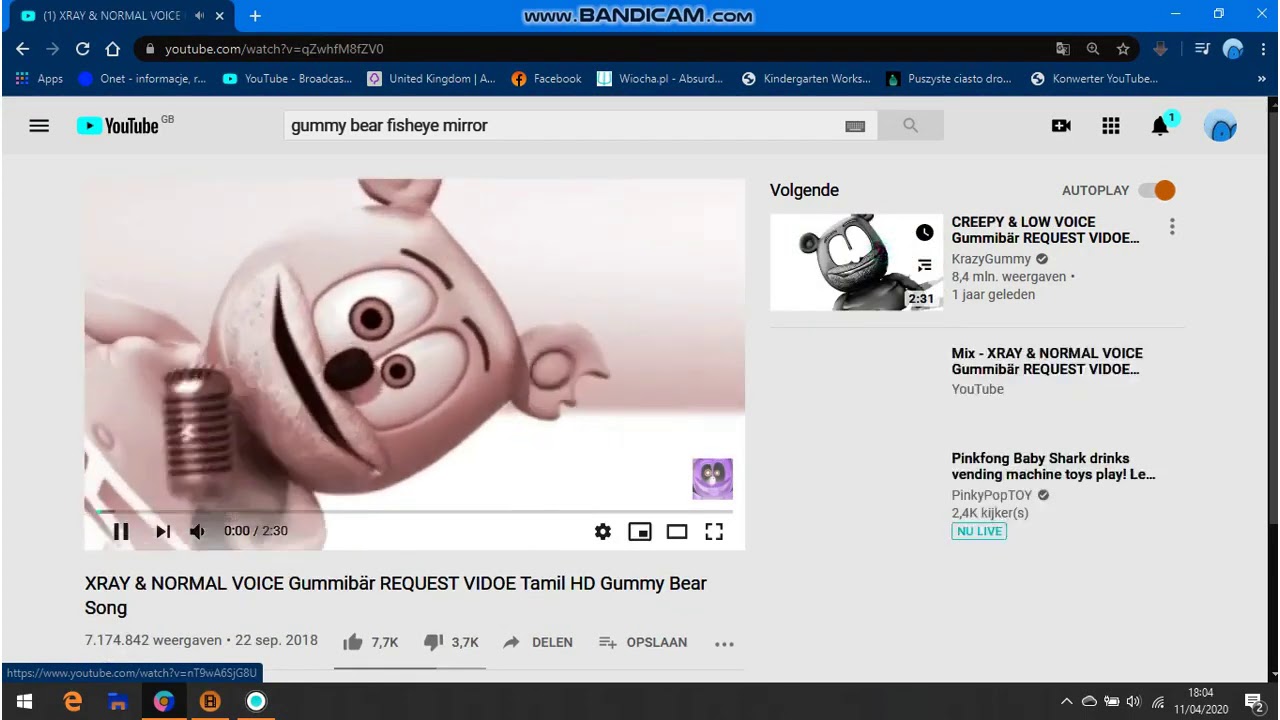
Task: Open the Windows Start menu
Action: [24, 701]
